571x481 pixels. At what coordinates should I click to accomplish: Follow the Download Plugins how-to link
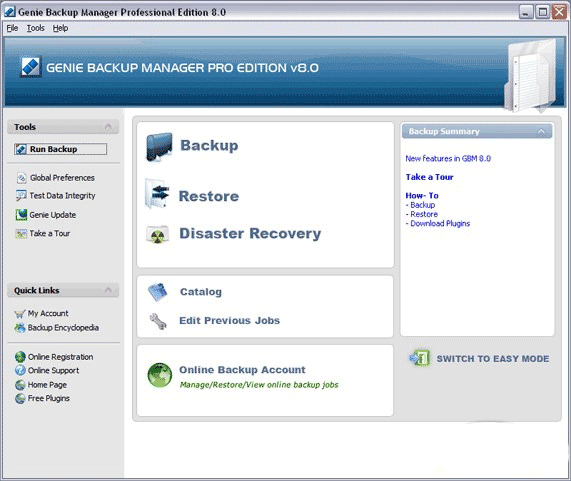(440, 224)
